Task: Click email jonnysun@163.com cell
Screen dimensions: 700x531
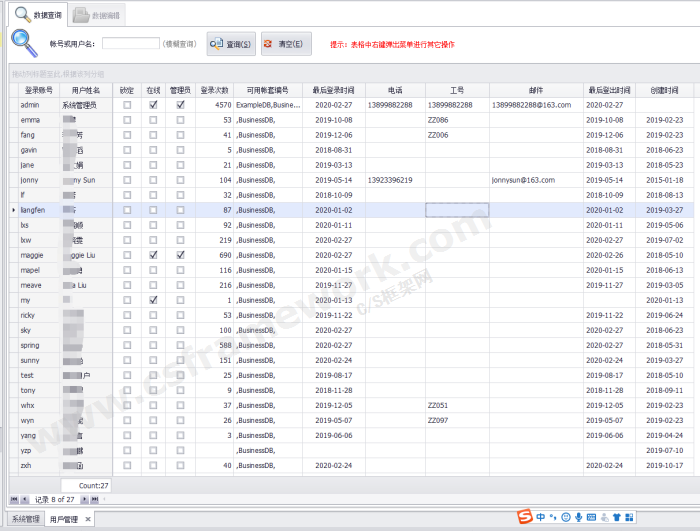Action: click(536, 180)
